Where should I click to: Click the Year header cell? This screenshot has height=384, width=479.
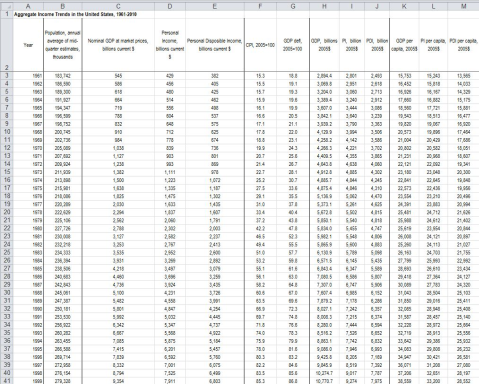[x=28, y=45]
